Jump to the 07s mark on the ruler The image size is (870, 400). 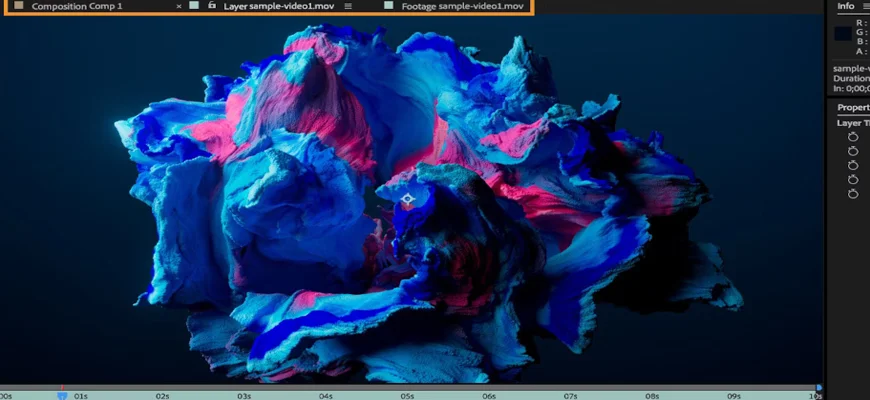tap(570, 396)
